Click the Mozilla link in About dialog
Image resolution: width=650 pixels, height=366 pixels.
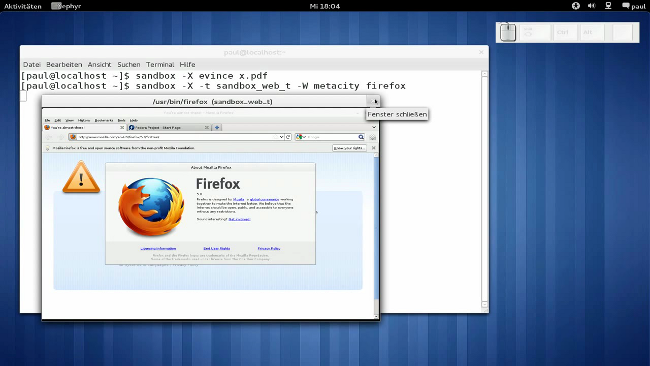(238, 199)
